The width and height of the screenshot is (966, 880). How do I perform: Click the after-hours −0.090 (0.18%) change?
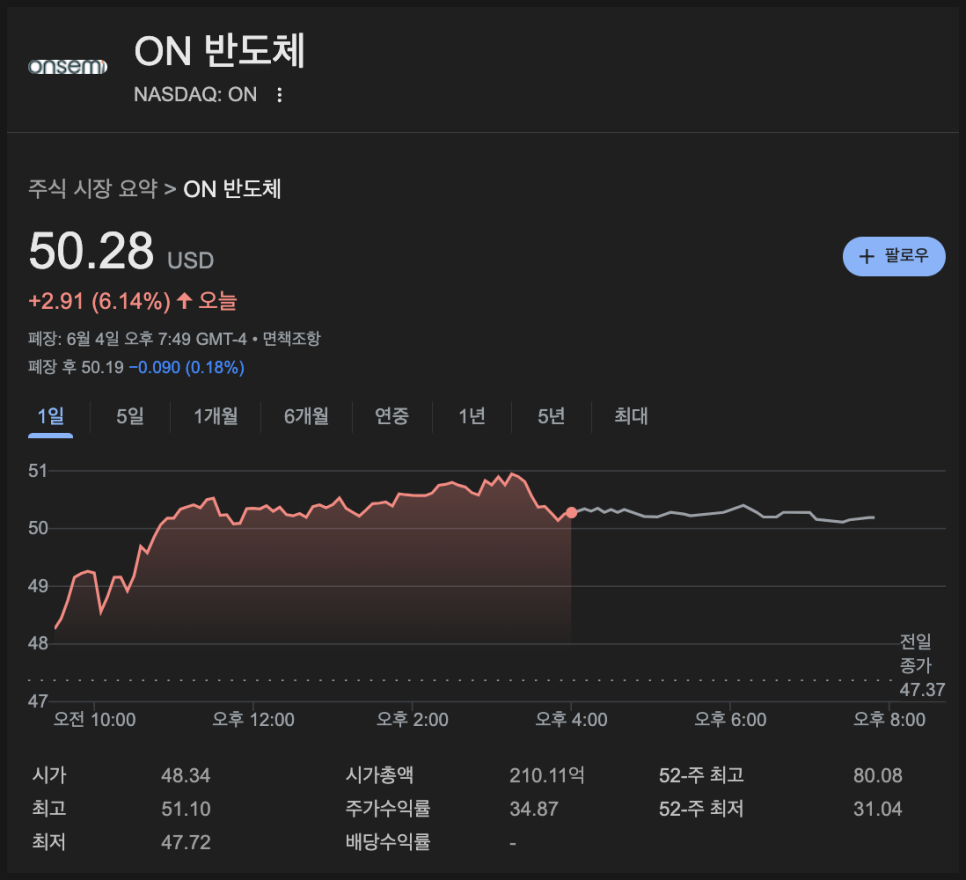(x=187, y=367)
